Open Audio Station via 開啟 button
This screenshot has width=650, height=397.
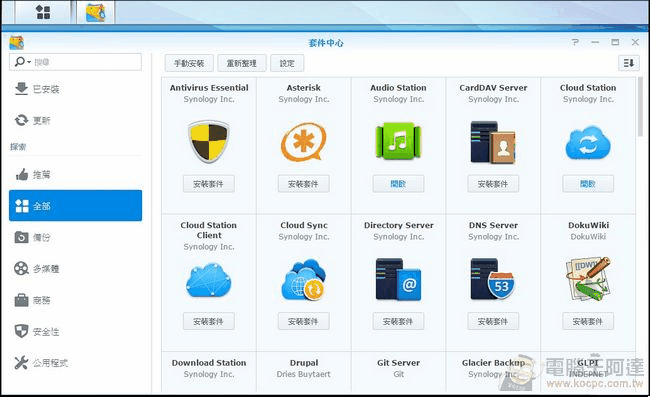click(x=398, y=184)
